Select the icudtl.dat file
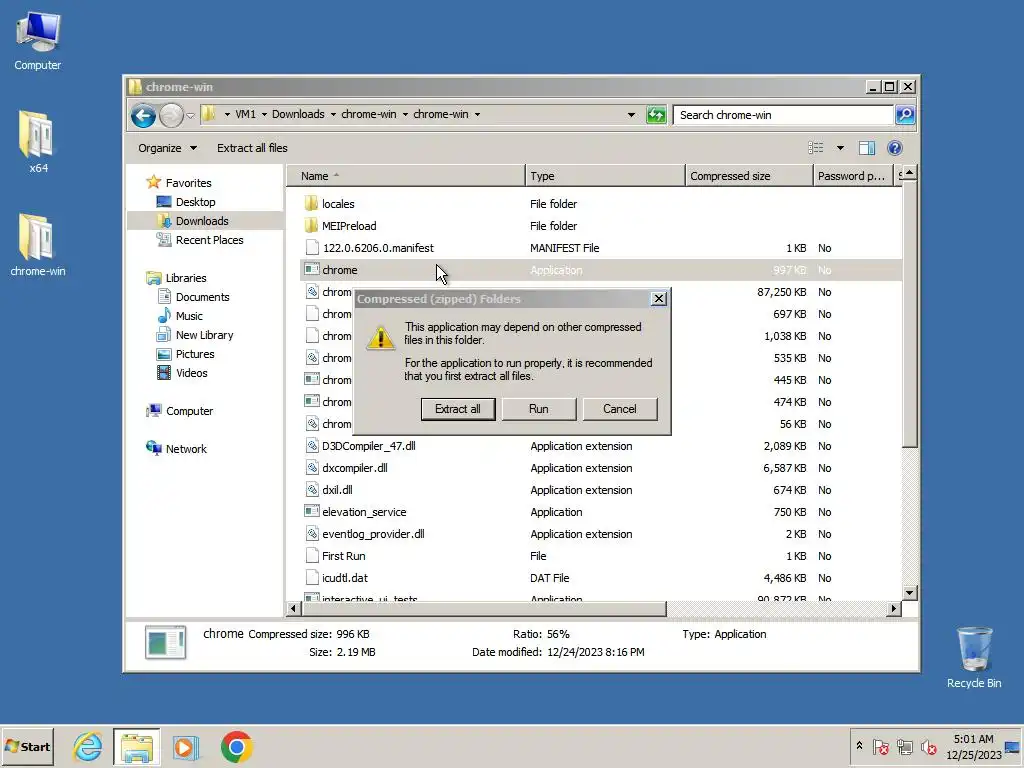This screenshot has height=768, width=1024. [x=345, y=578]
